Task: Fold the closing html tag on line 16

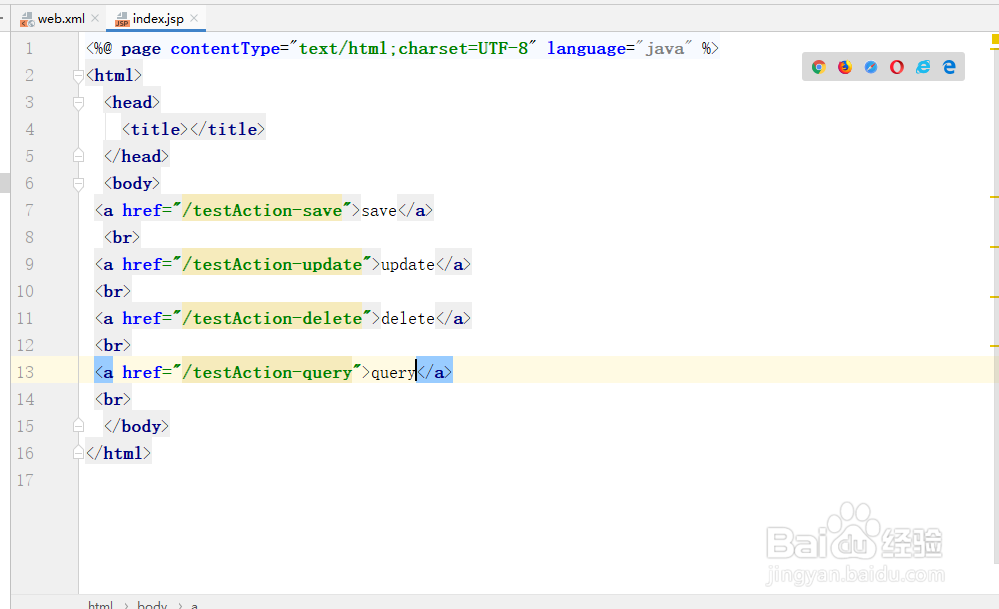Action: click(78, 453)
